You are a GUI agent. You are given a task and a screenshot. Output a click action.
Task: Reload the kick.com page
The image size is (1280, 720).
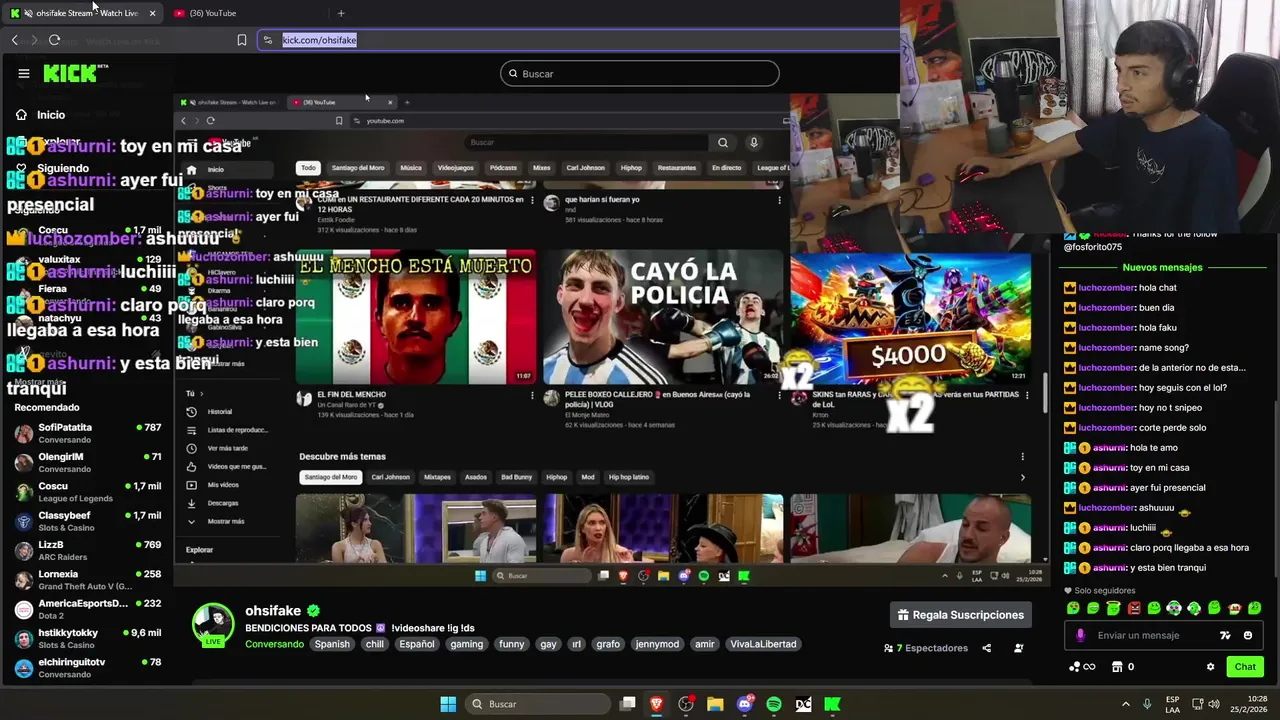[54, 40]
